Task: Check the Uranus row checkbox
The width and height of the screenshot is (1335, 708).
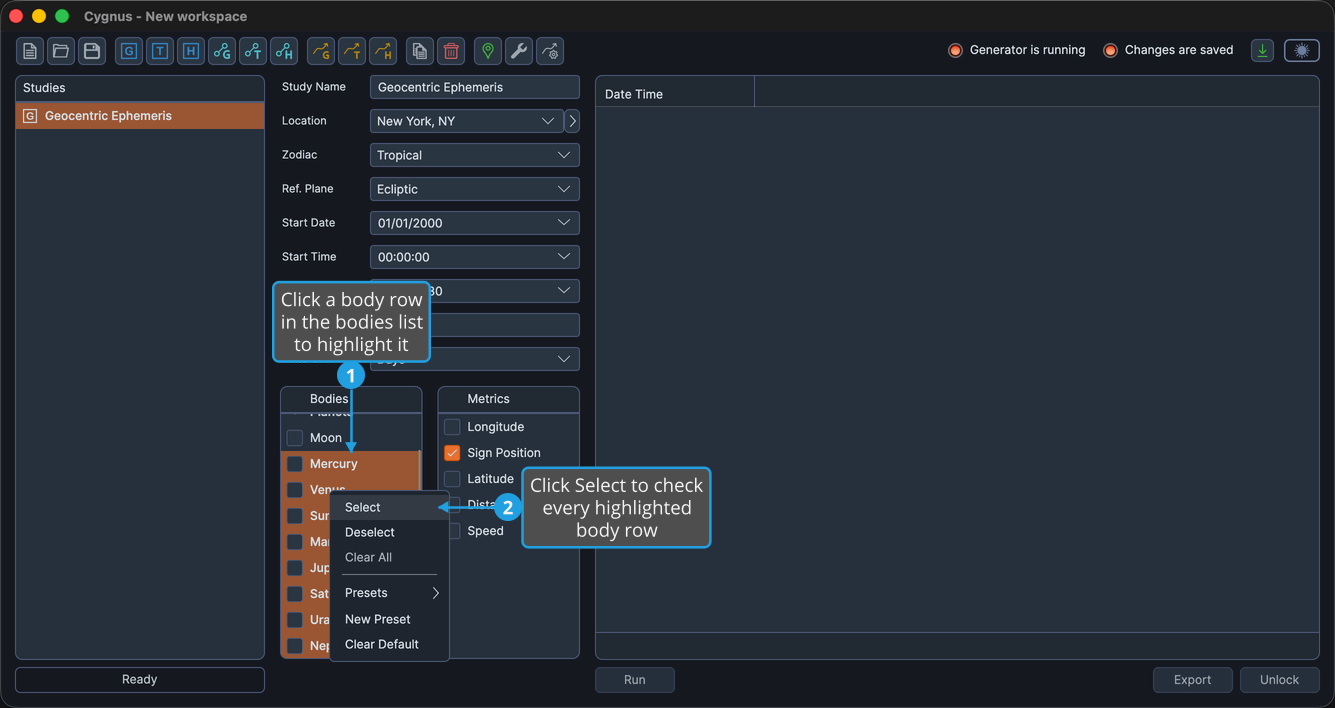Action: click(295, 620)
